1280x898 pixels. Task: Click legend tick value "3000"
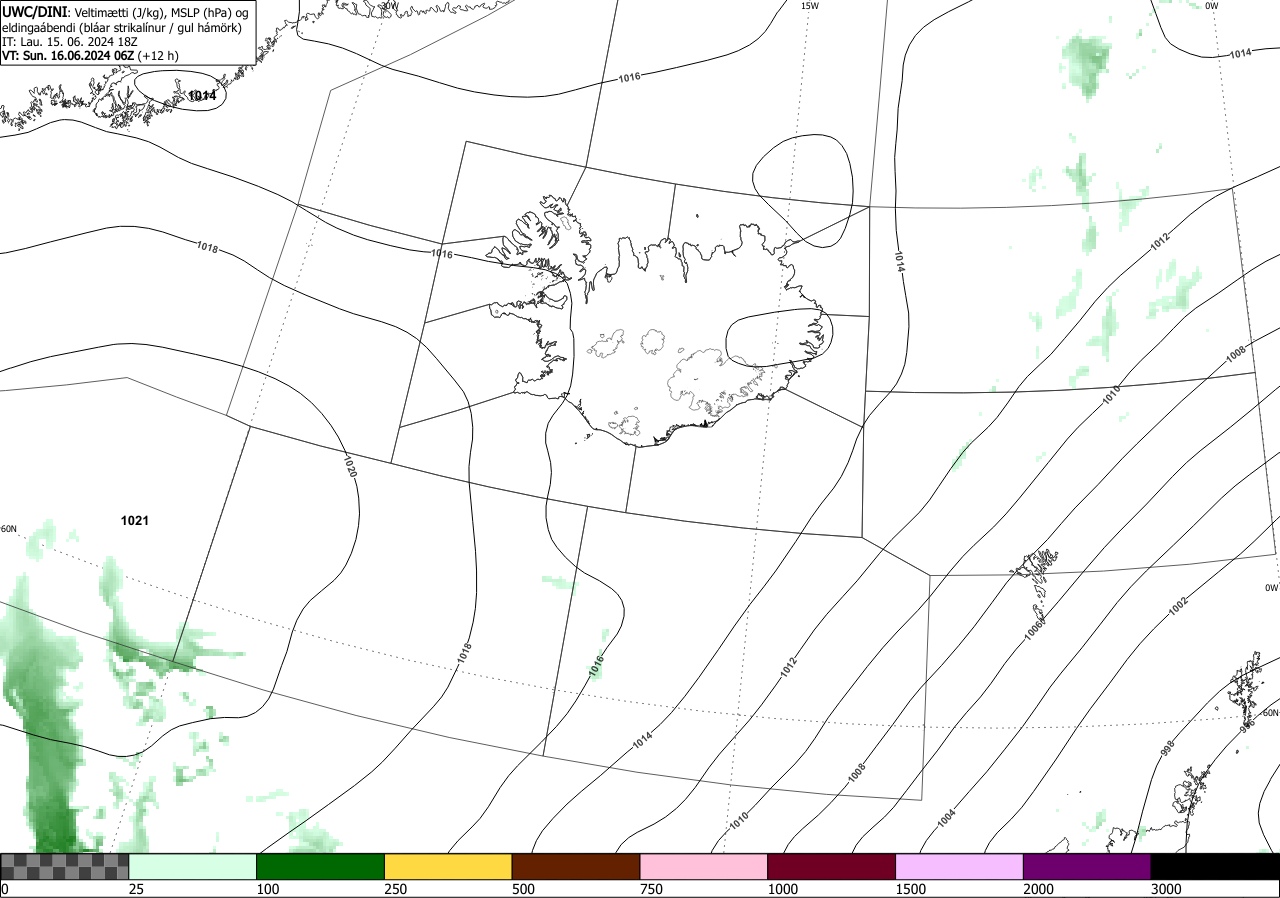point(1166,889)
